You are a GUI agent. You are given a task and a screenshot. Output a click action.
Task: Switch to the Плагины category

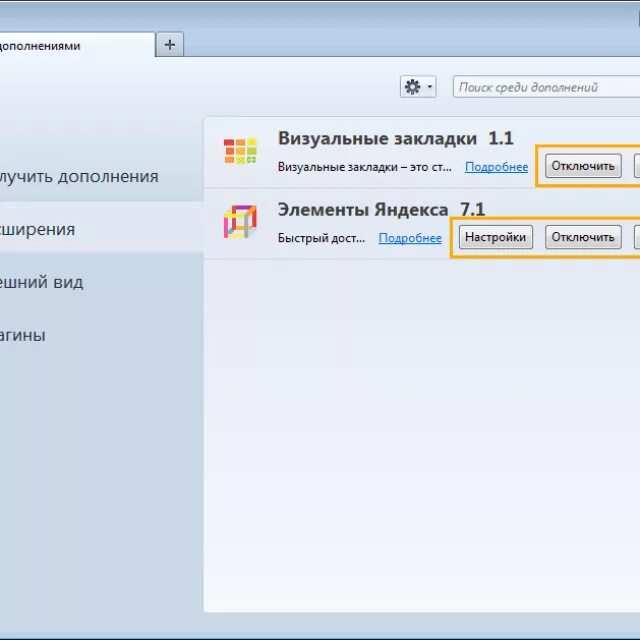pyautogui.click(x=102, y=335)
